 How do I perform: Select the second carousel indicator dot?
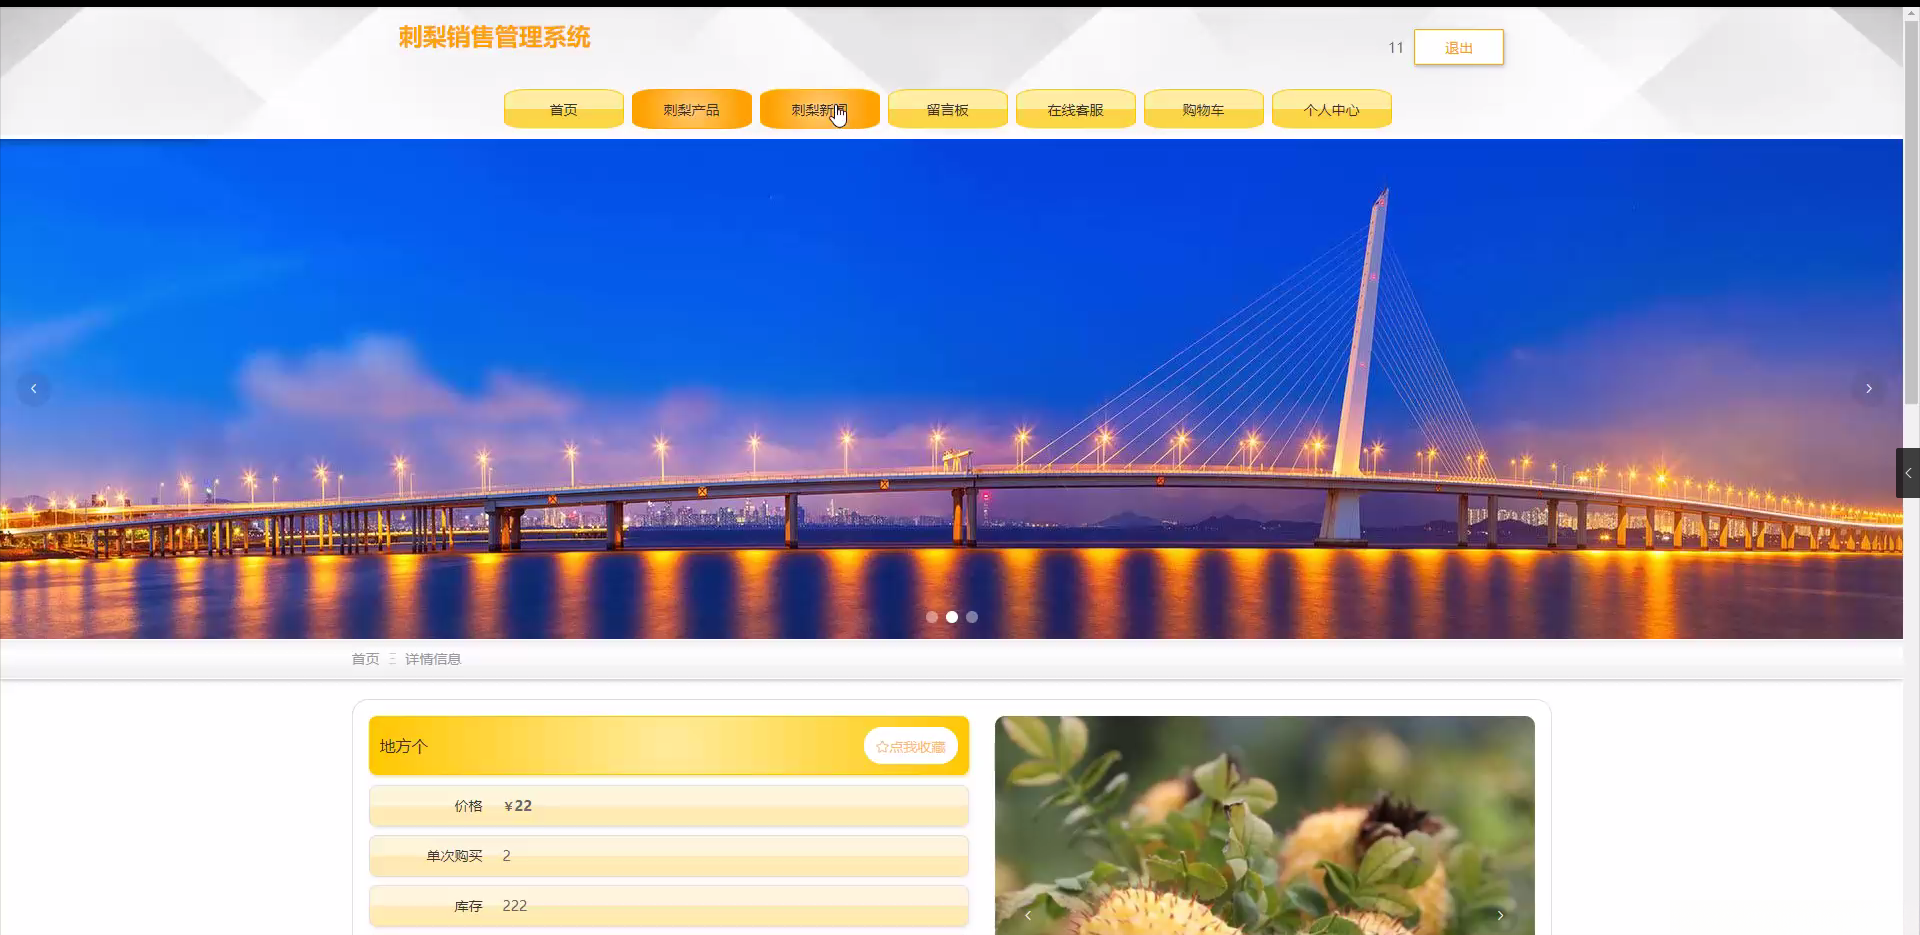pyautogui.click(x=952, y=617)
